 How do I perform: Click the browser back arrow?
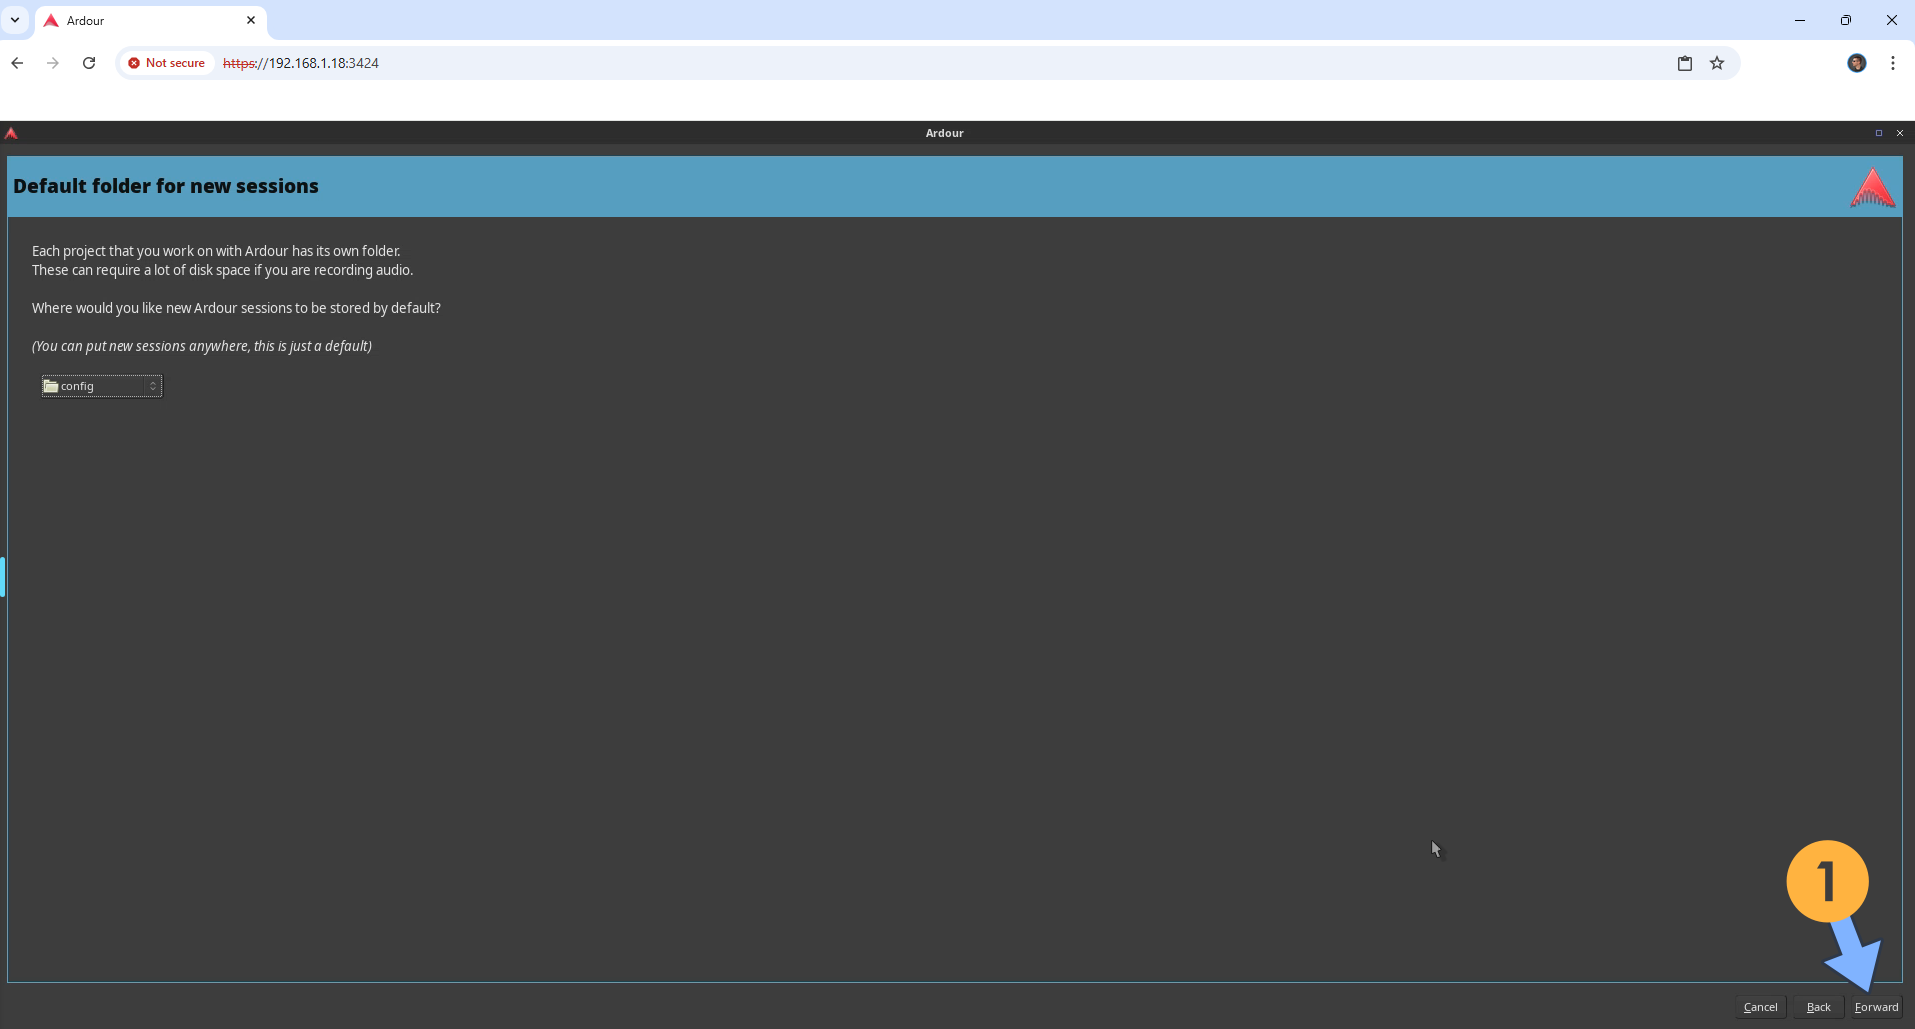(17, 63)
